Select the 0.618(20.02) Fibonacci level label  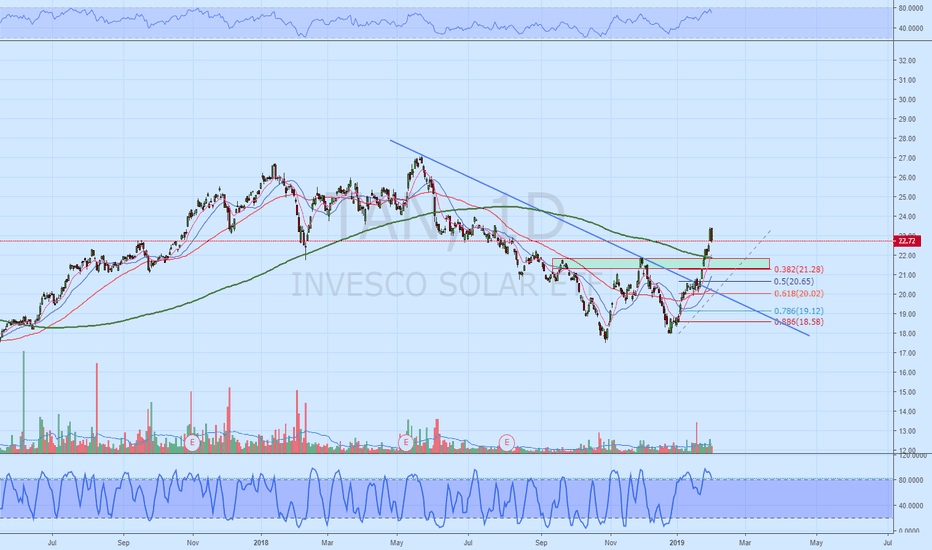click(798, 294)
